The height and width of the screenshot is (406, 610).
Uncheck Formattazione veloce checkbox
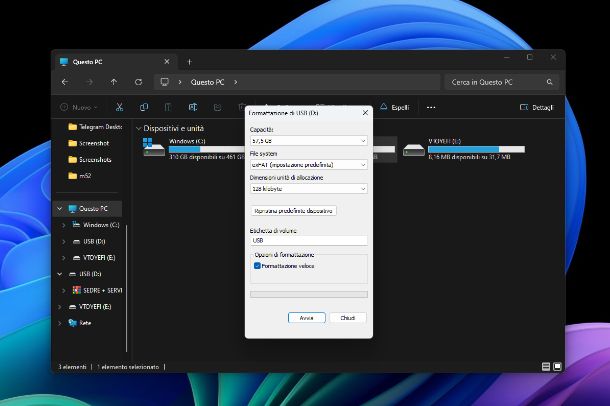257,266
